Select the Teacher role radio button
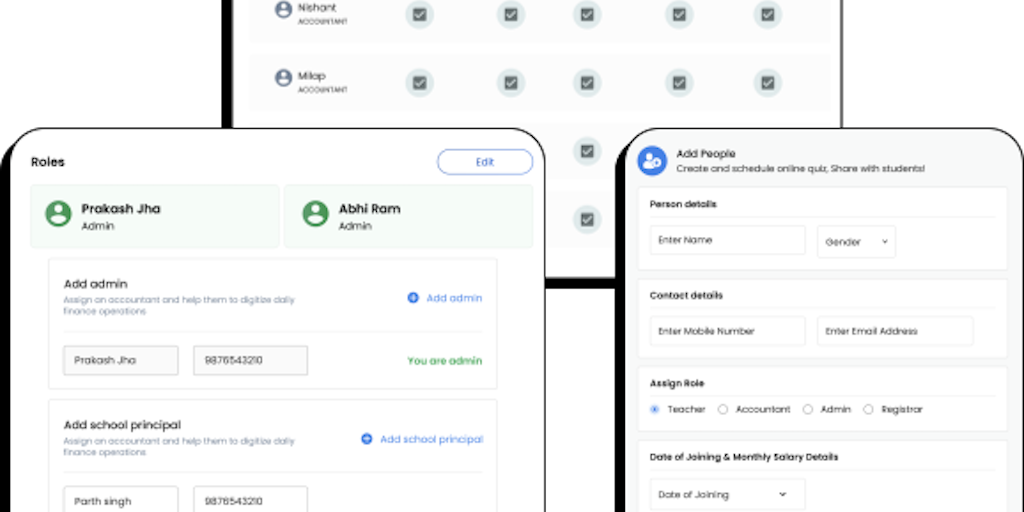The height and width of the screenshot is (512, 1024). pos(654,409)
